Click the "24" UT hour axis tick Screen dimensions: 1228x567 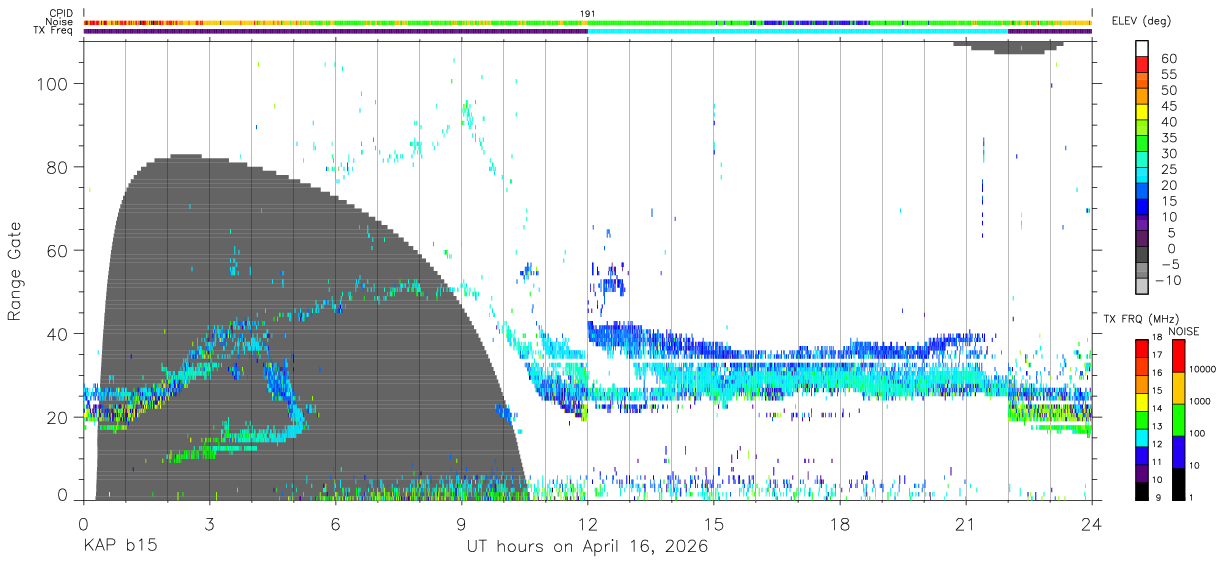click(x=1092, y=523)
